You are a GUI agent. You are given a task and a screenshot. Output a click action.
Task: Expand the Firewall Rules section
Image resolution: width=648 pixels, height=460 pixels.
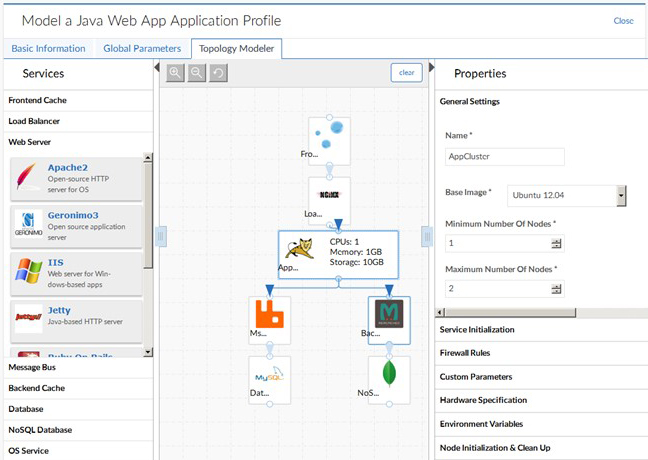pyautogui.click(x=465, y=353)
